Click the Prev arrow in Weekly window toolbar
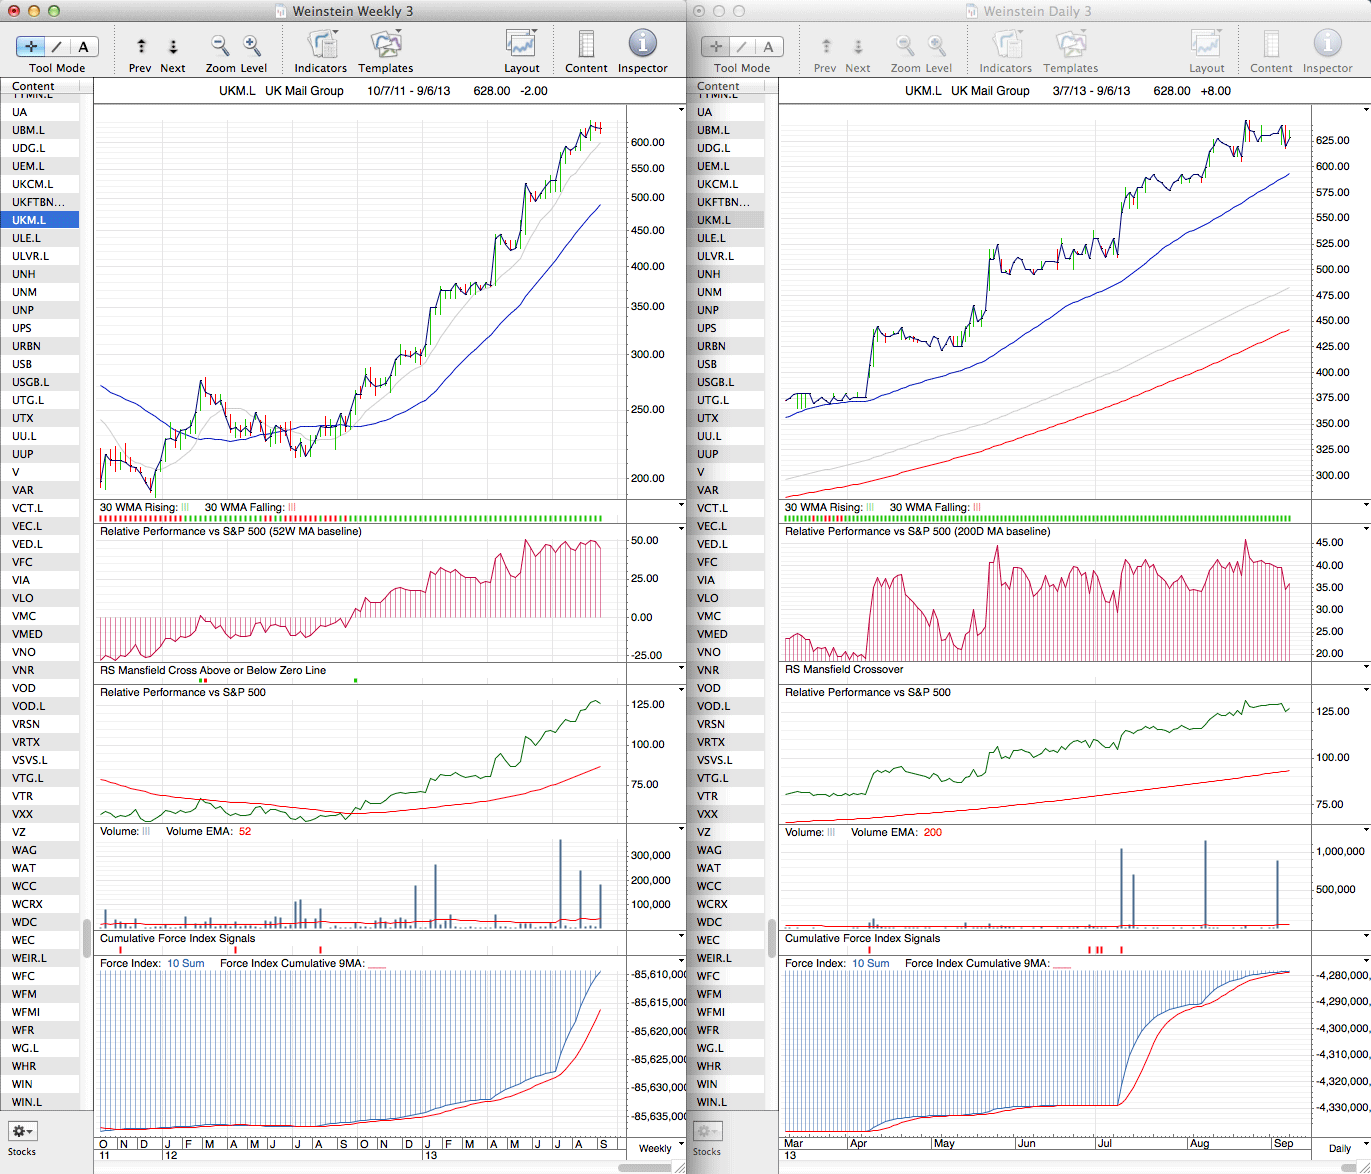This screenshot has width=1371, height=1174. click(141, 46)
